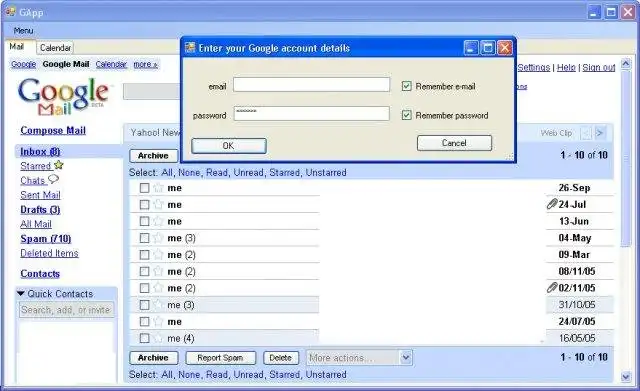Open the All Mail folder
The width and height of the screenshot is (640, 391).
36,224
